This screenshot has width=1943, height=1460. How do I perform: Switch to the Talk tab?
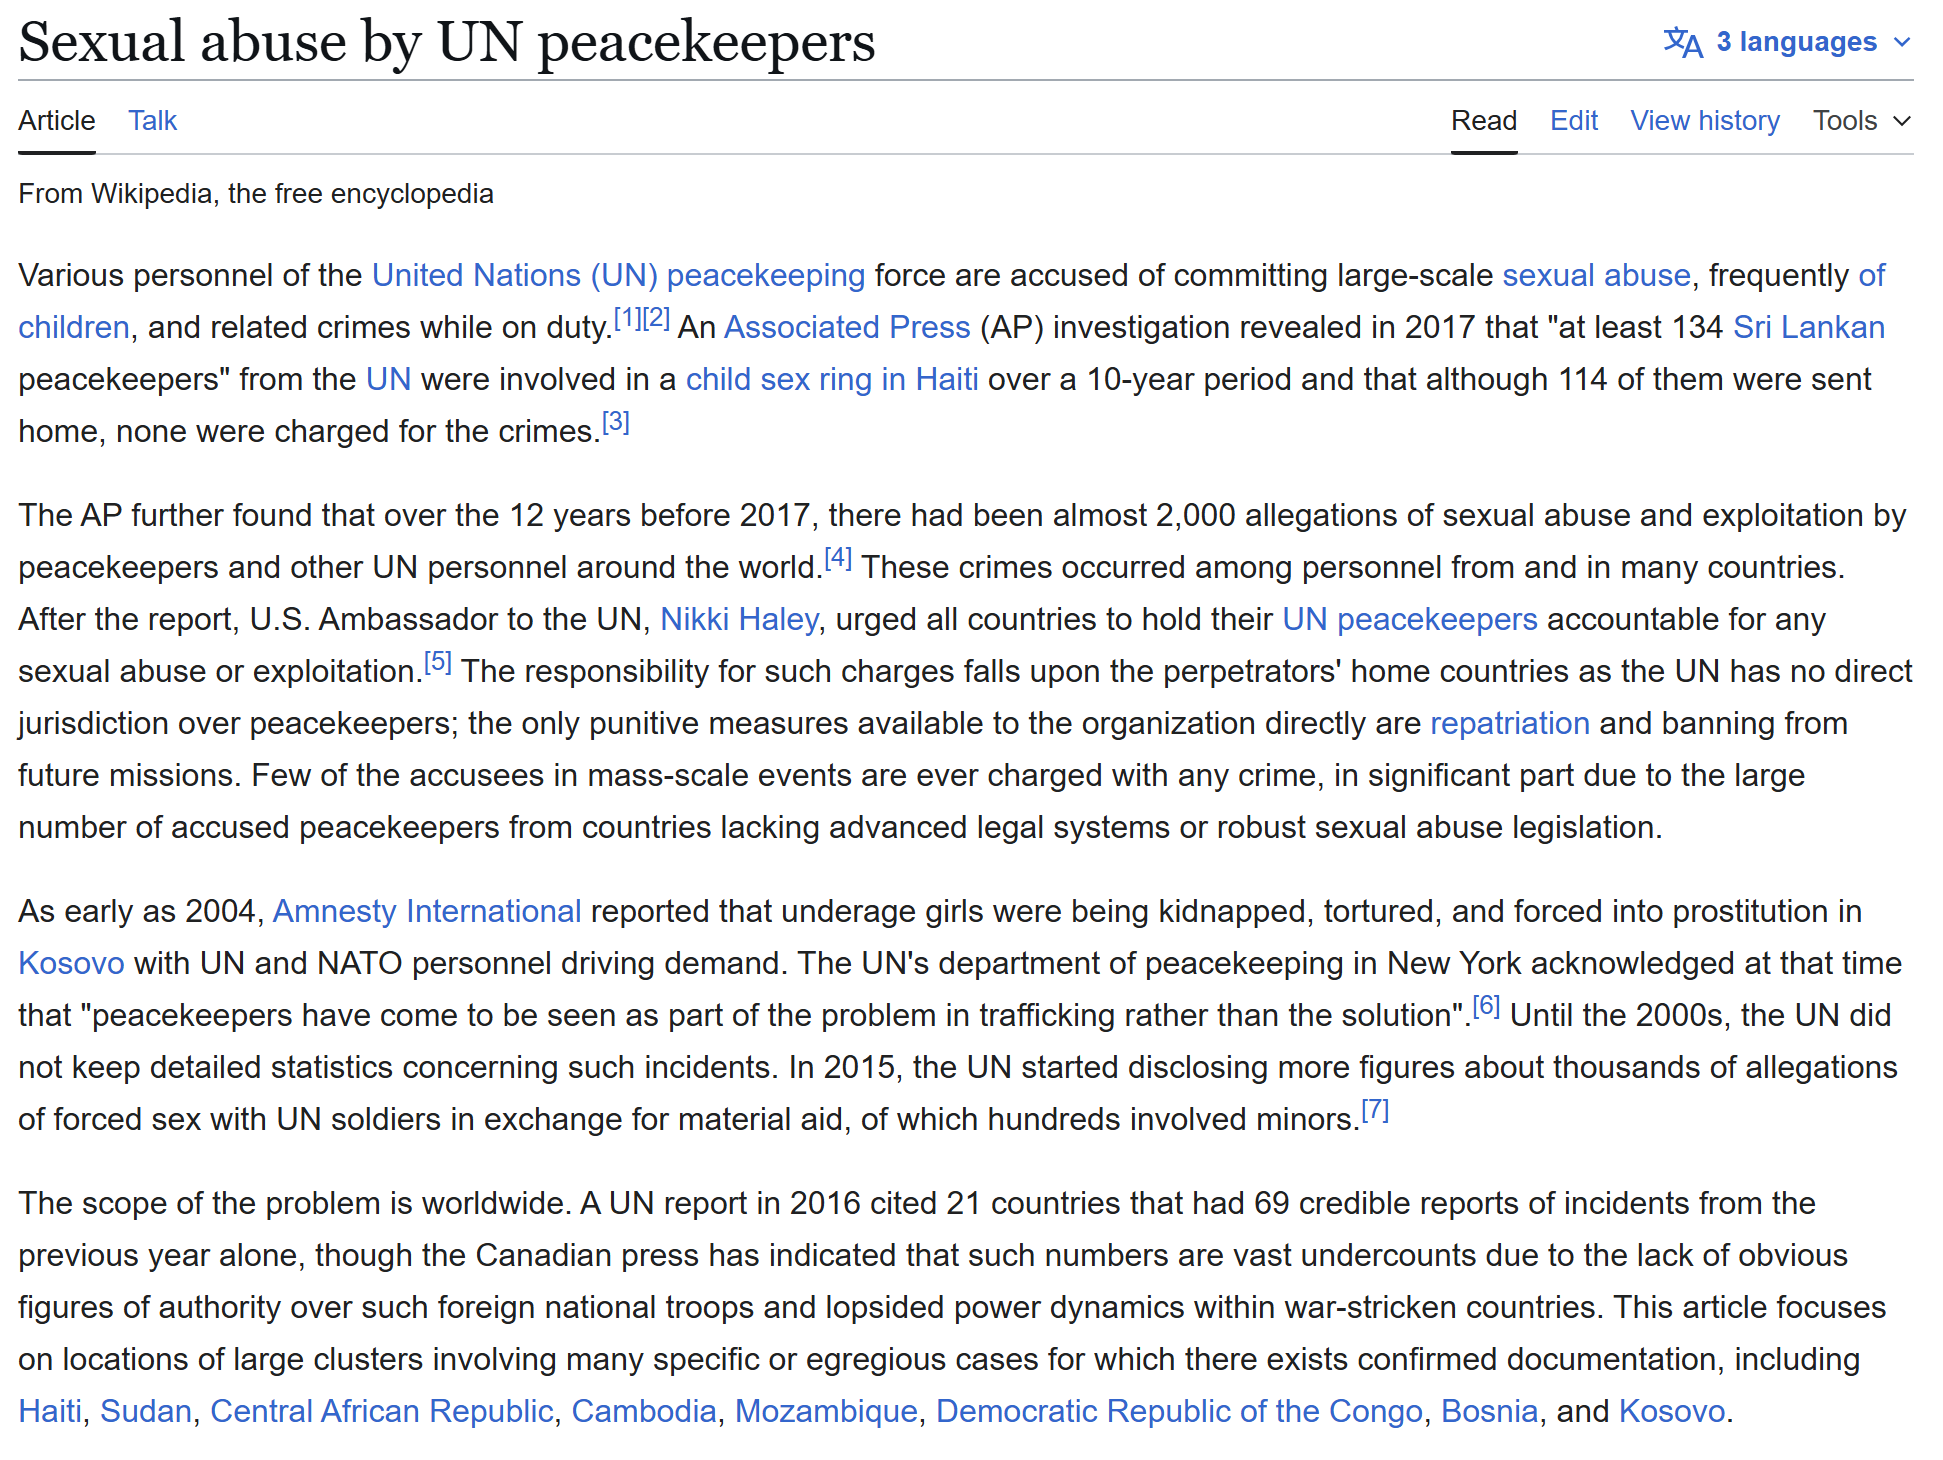[x=152, y=121]
